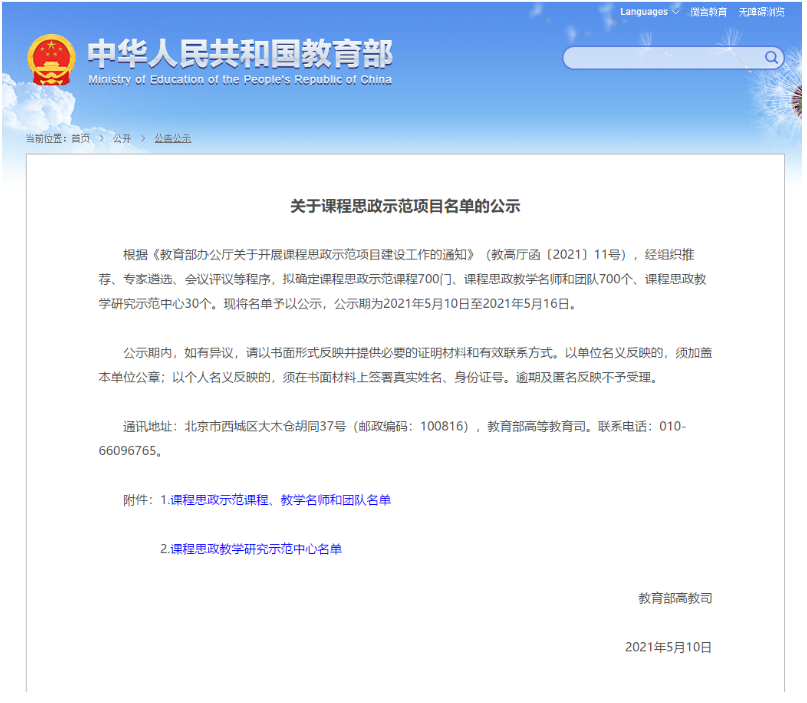The width and height of the screenshot is (807, 703).
Task: Click the English Ministry of Education subtitle
Action: 240,80
